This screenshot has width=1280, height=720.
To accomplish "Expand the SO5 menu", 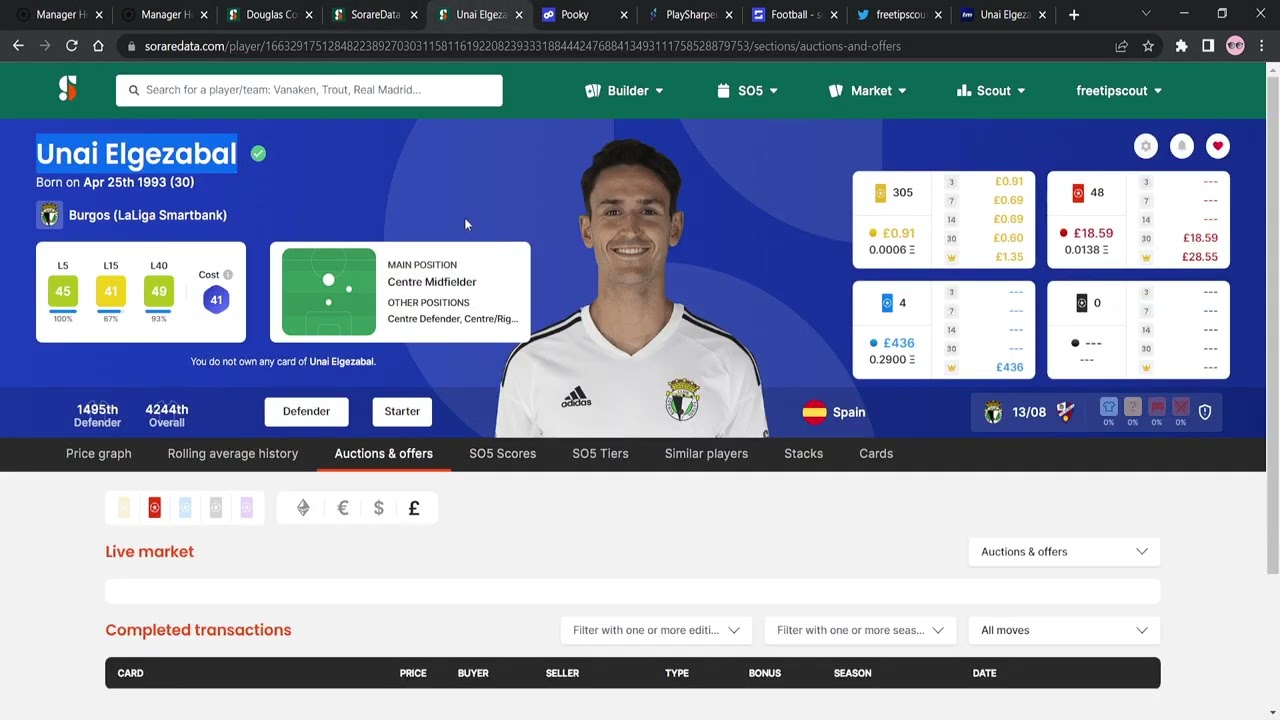I will coord(749,90).
